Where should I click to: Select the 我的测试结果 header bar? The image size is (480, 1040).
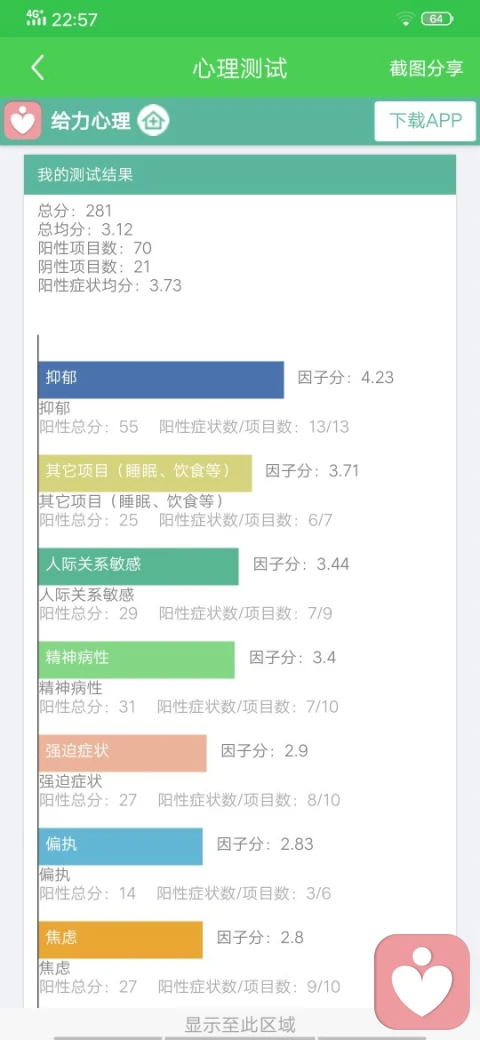click(240, 175)
